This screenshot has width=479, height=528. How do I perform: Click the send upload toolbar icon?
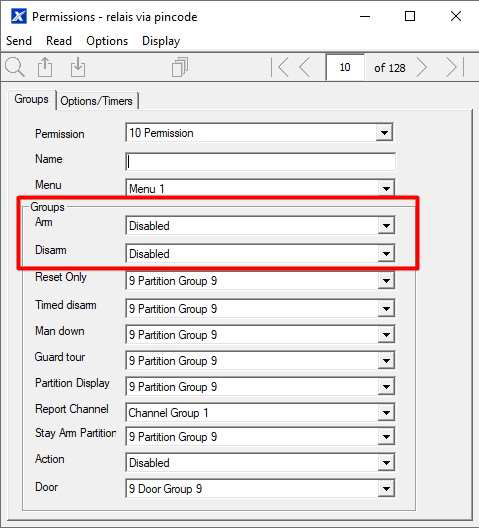coord(45,67)
